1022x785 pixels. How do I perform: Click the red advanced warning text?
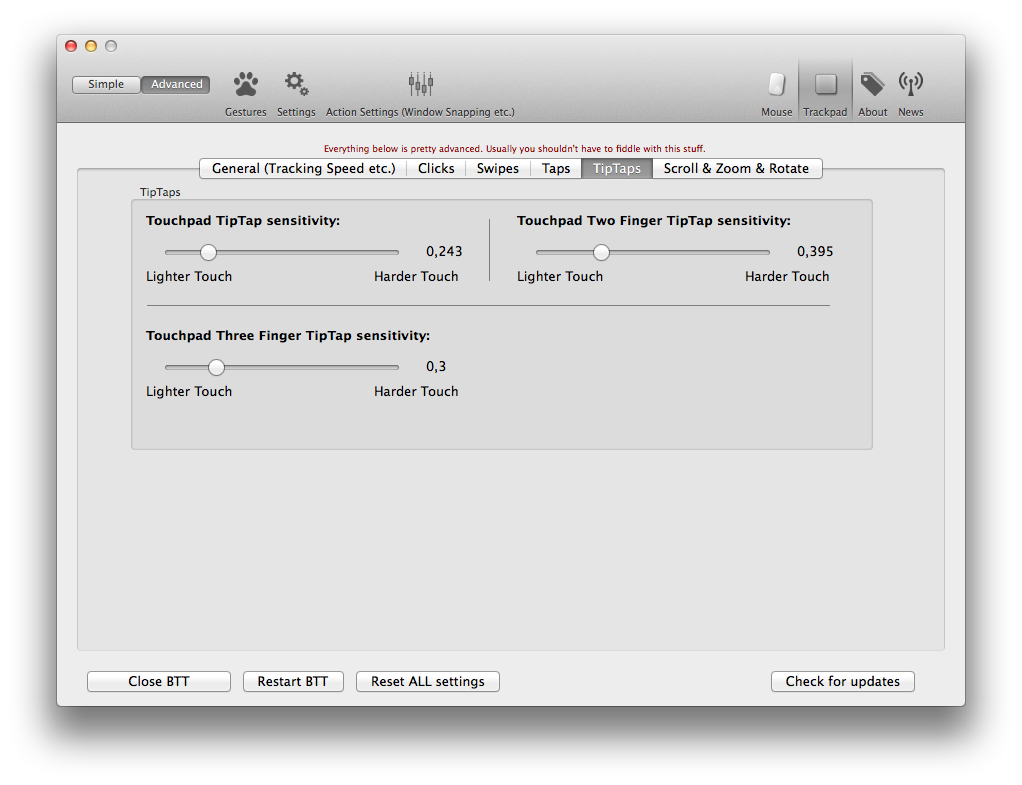[x=514, y=149]
